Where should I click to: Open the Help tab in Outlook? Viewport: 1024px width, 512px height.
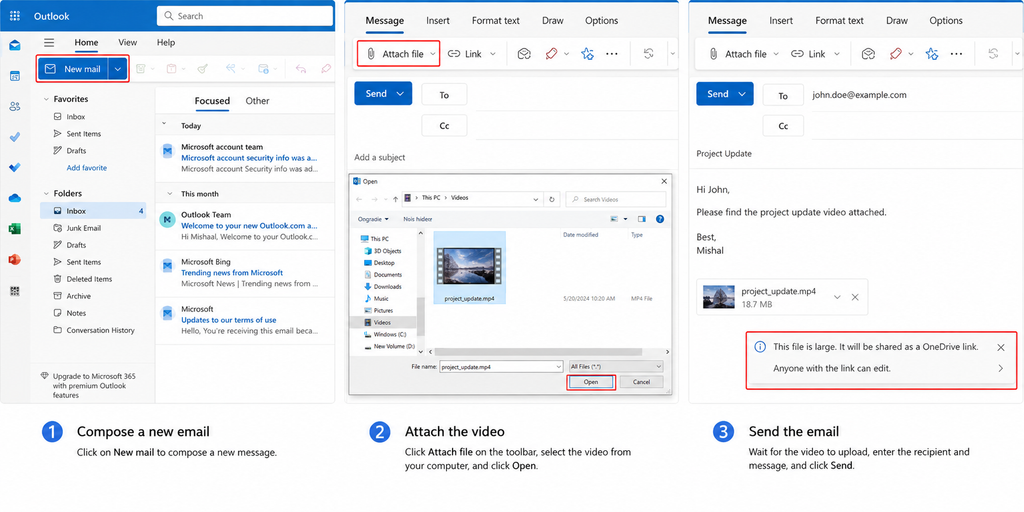tap(166, 42)
